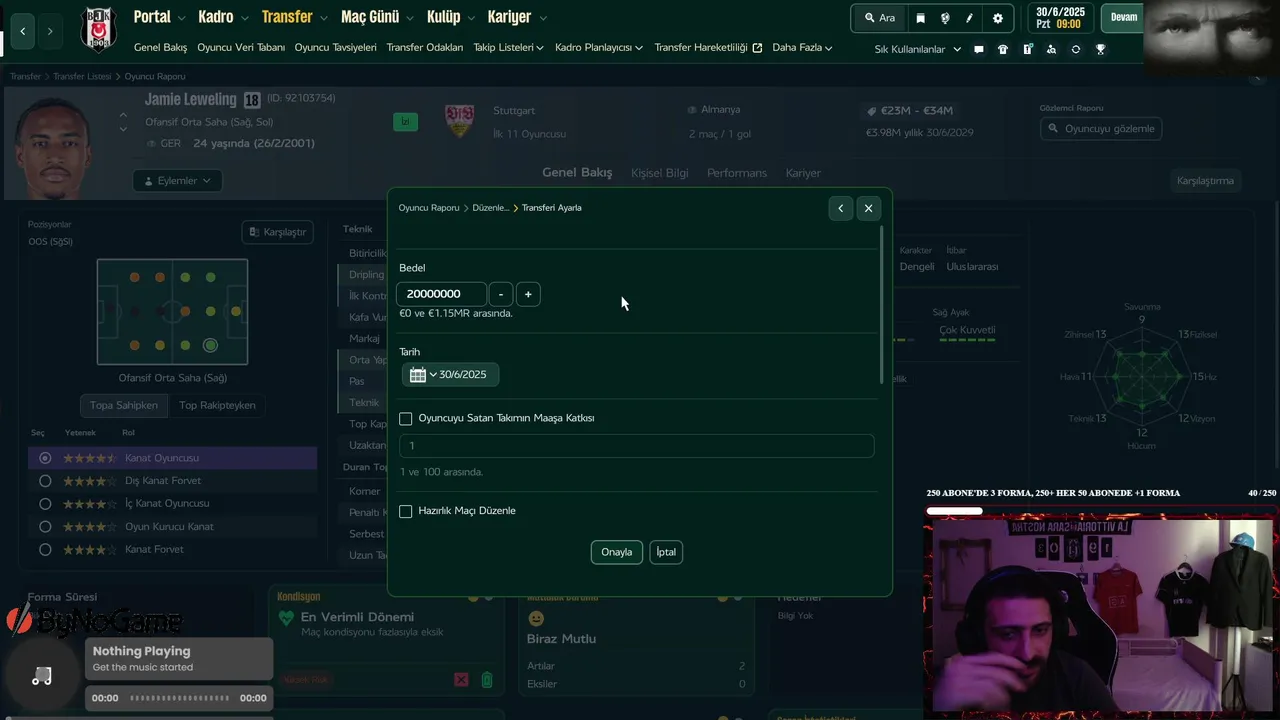This screenshot has height=720, width=1280.
Task: Click the Devam continue button
Action: (x=1124, y=18)
